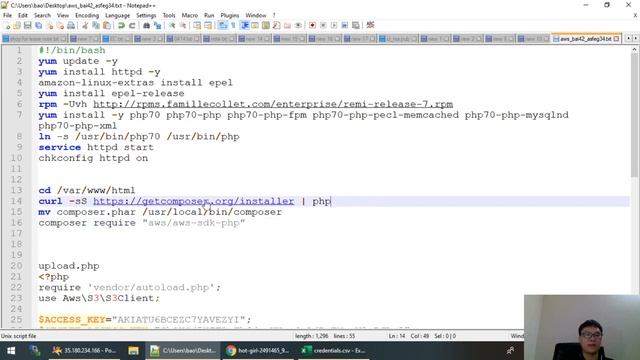Toggle synchronized vertical scrolling icon
Viewport: 640px width, 360px height.
tap(198, 26)
